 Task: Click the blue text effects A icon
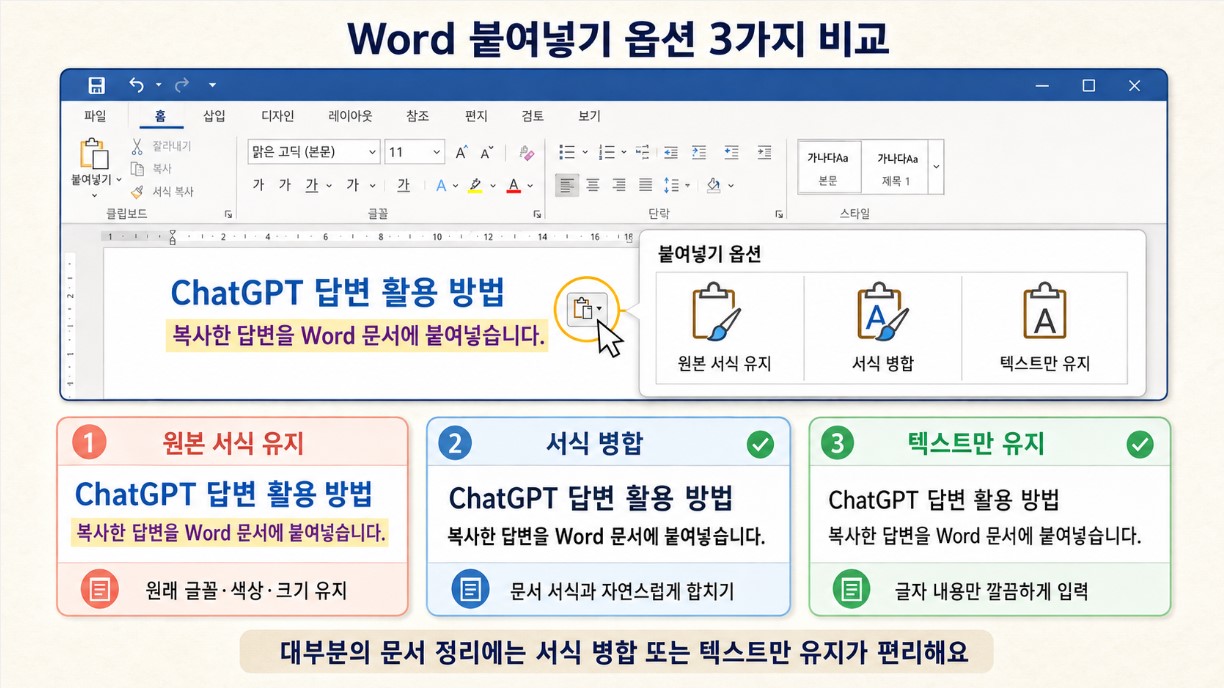click(x=441, y=185)
